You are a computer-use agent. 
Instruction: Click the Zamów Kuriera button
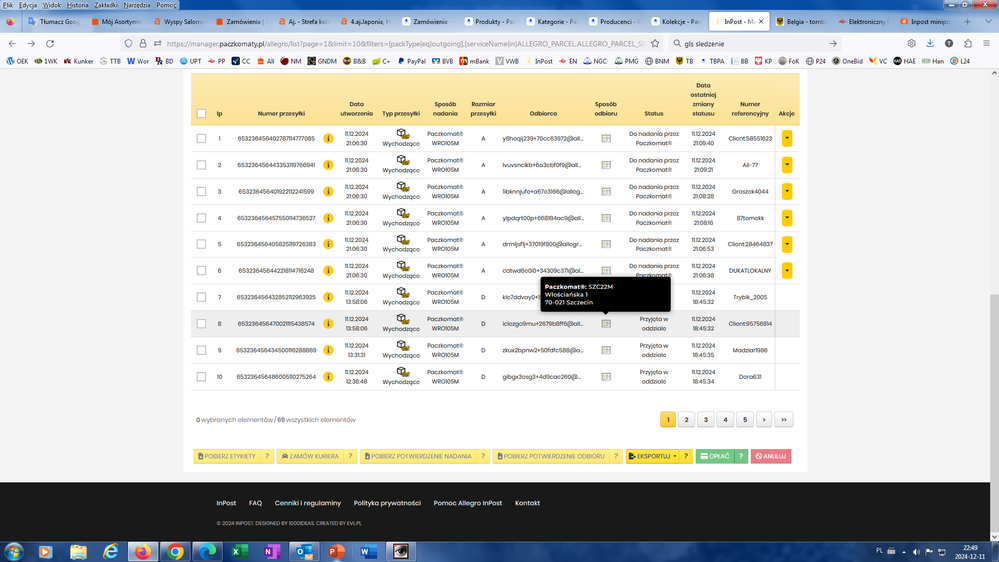coord(310,456)
